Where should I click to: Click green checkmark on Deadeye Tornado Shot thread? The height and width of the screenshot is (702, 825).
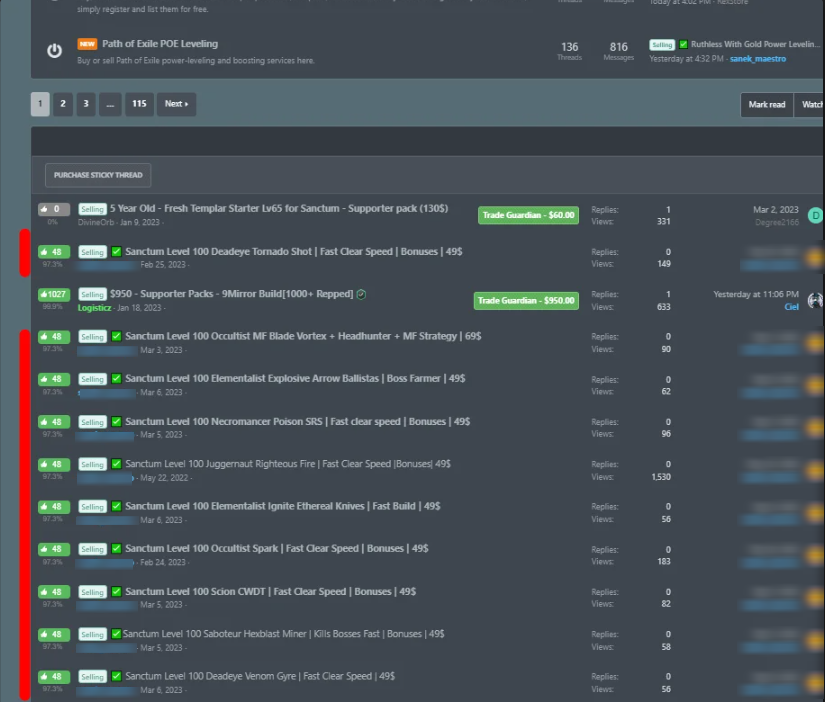click(x=117, y=252)
